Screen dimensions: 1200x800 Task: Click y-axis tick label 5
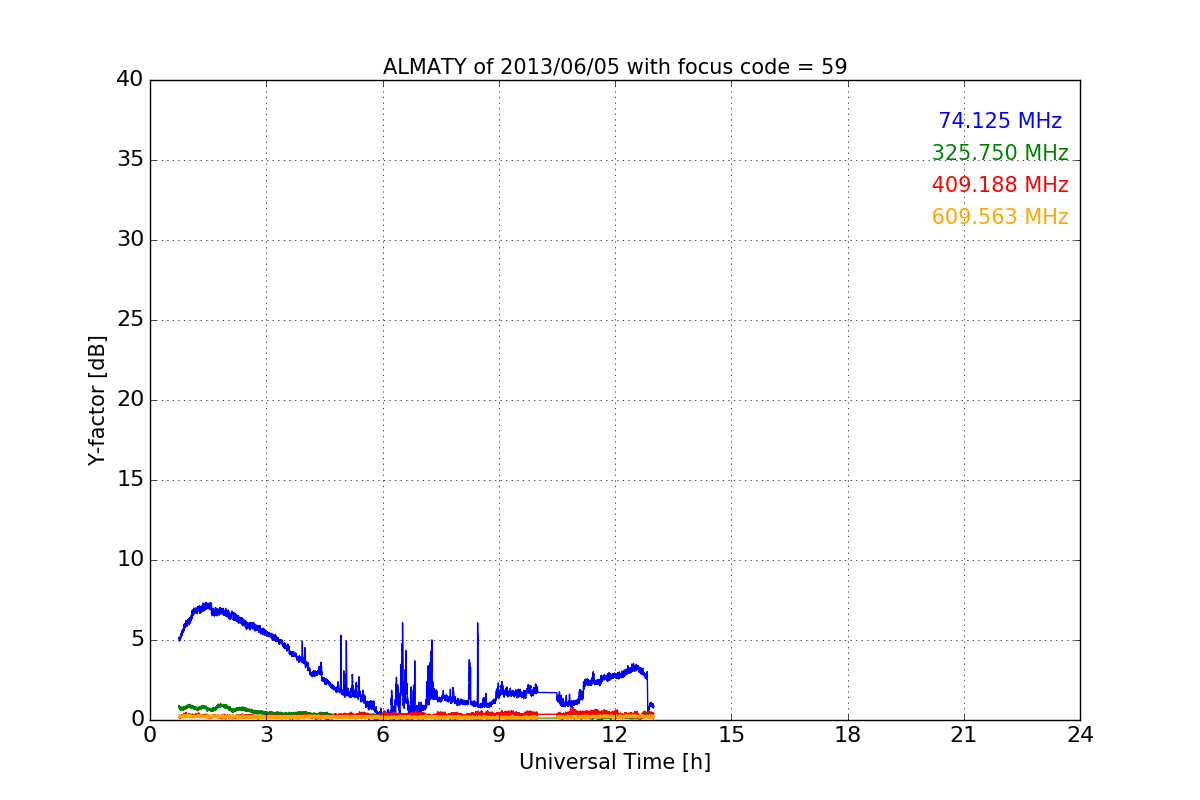pos(136,640)
